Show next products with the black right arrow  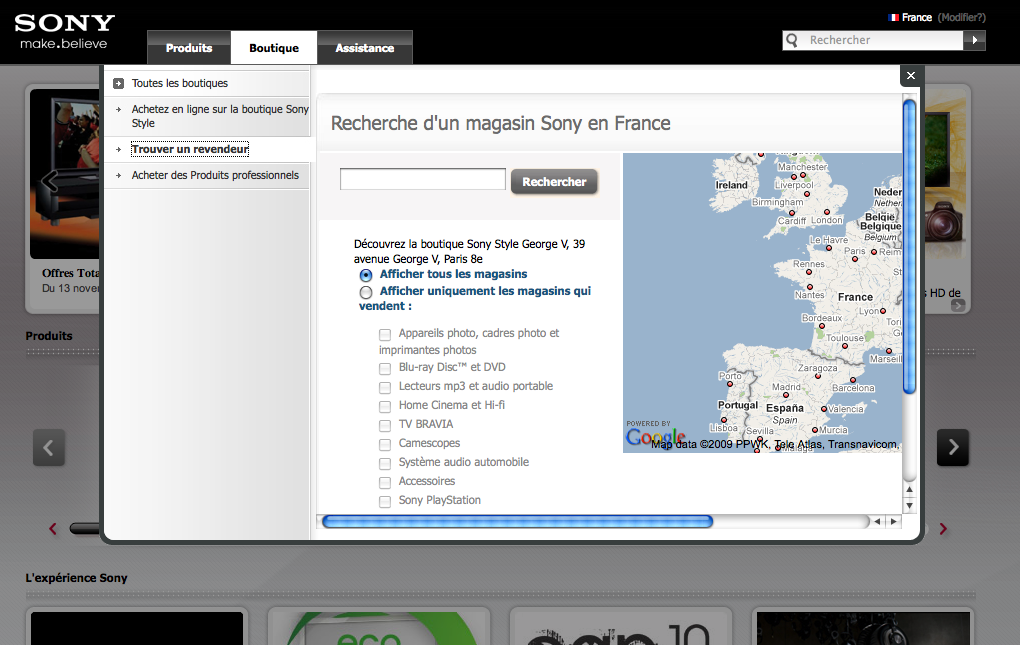(x=953, y=447)
